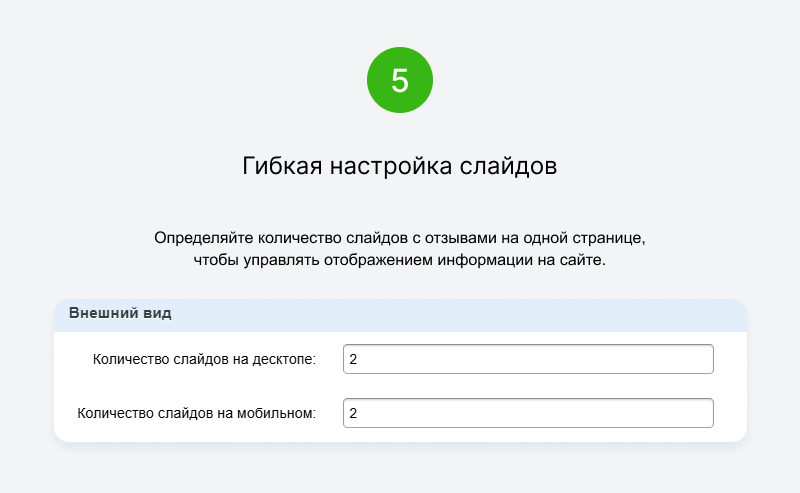Click the "Внешний вид" section header

tap(120, 313)
